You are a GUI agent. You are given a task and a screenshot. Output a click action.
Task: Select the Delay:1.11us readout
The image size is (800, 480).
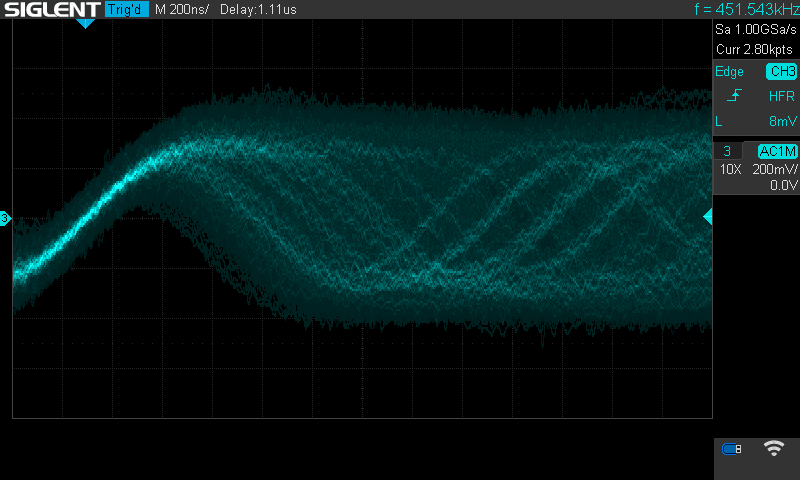point(258,9)
